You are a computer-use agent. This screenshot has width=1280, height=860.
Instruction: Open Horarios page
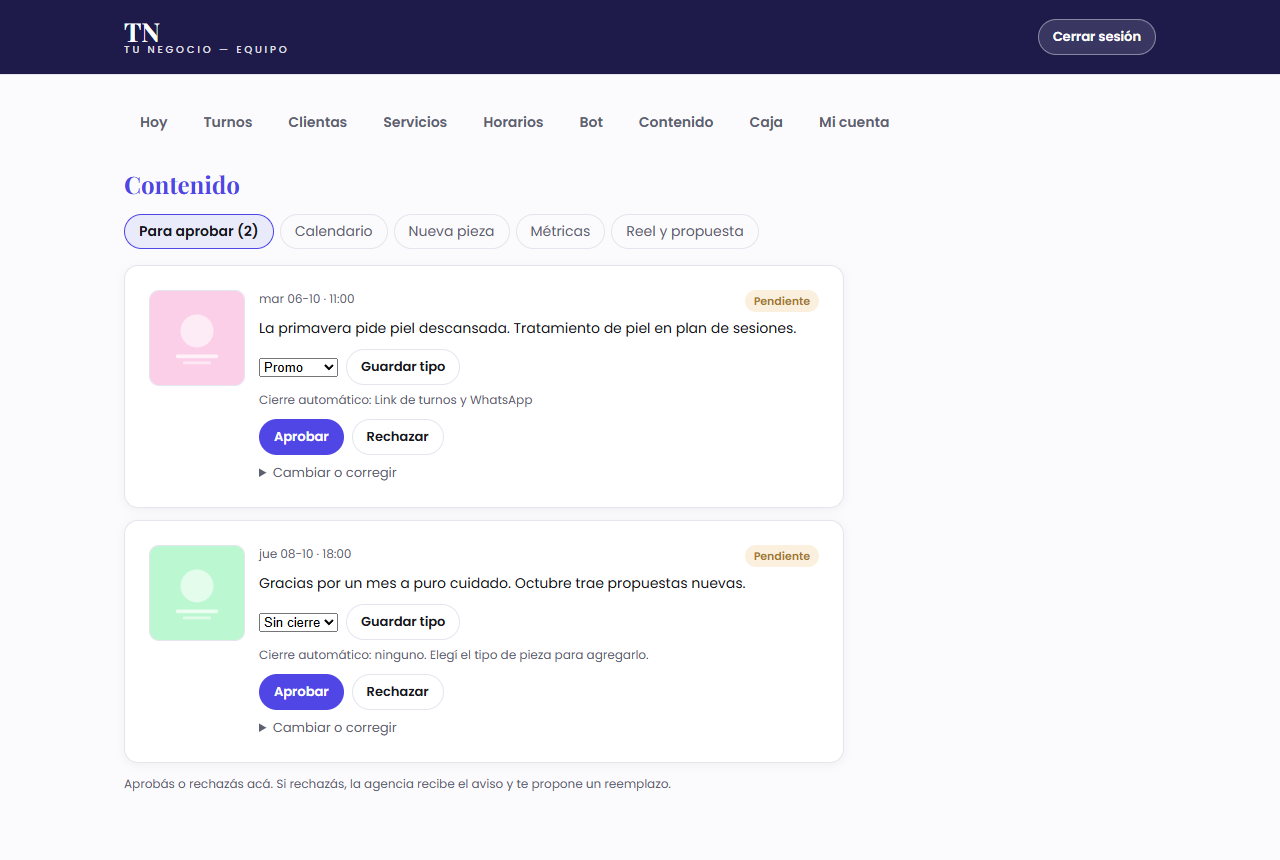coord(513,122)
